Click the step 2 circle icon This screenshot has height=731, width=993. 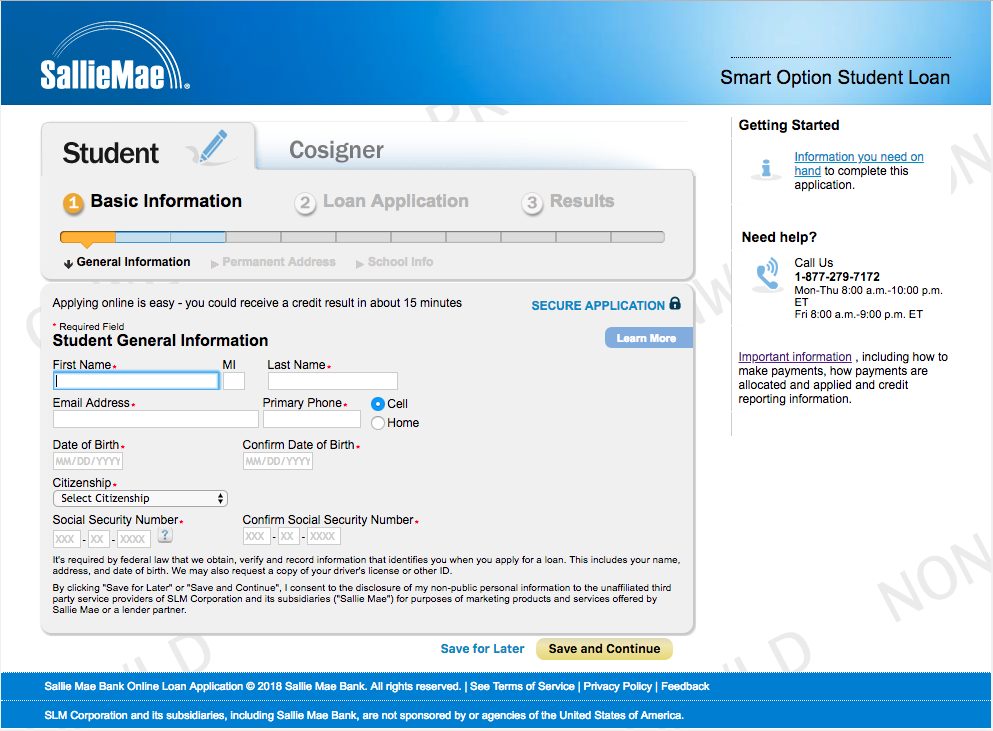[305, 203]
